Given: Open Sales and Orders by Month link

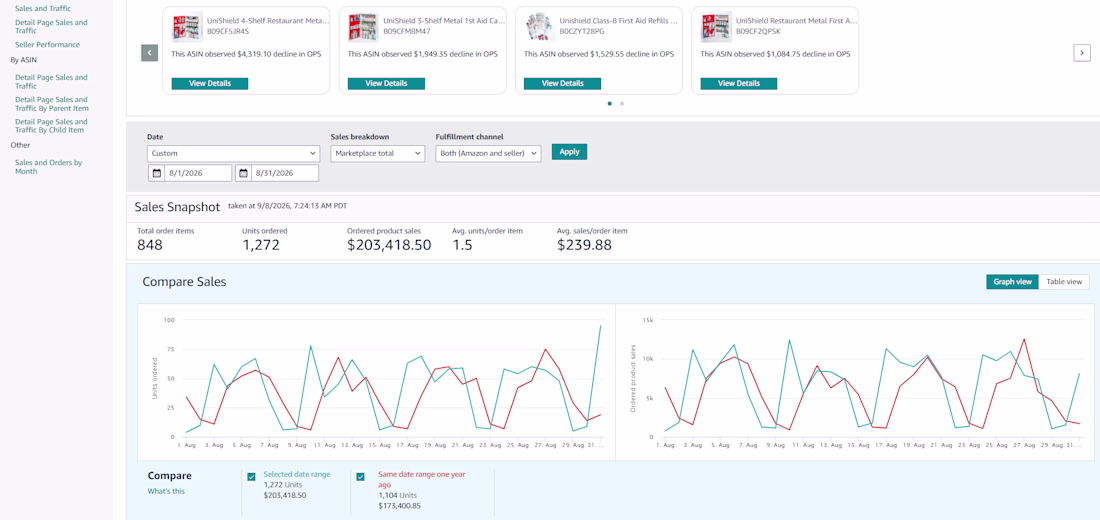Looking at the screenshot, I should pyautogui.click(x=48, y=167).
